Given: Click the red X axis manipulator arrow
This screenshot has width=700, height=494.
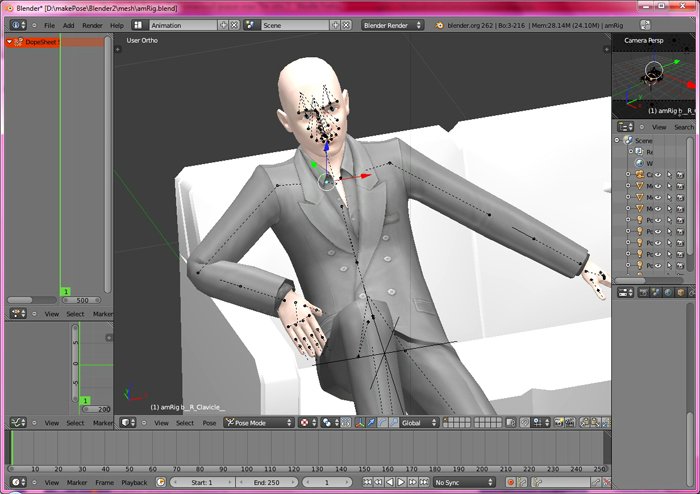Looking at the screenshot, I should 366,176.
